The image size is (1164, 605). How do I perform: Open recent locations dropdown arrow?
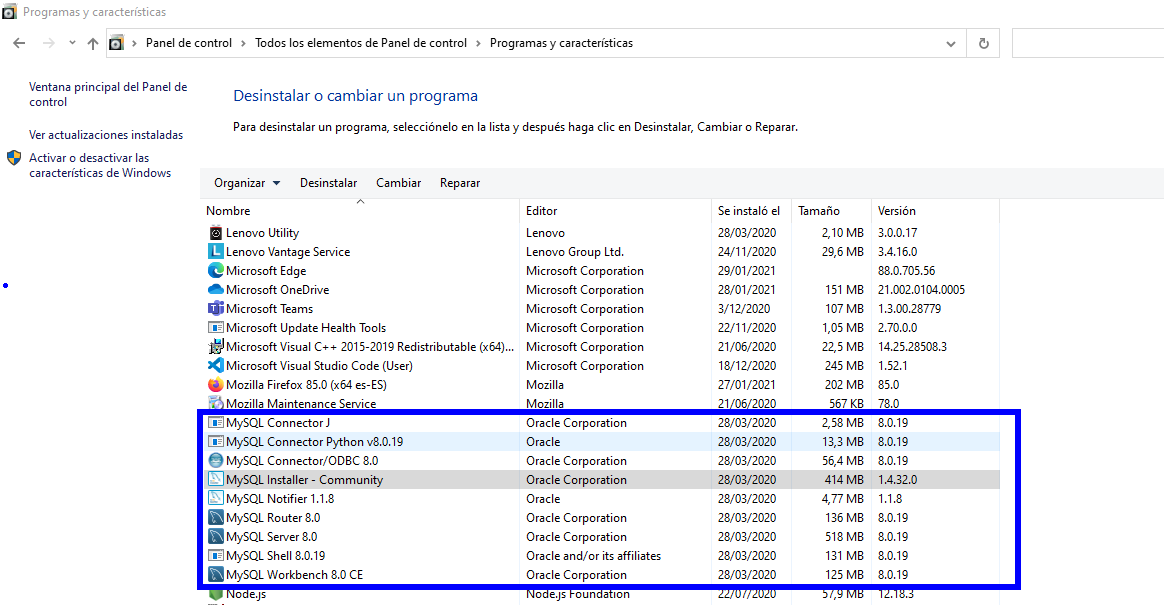pyautogui.click(x=72, y=43)
